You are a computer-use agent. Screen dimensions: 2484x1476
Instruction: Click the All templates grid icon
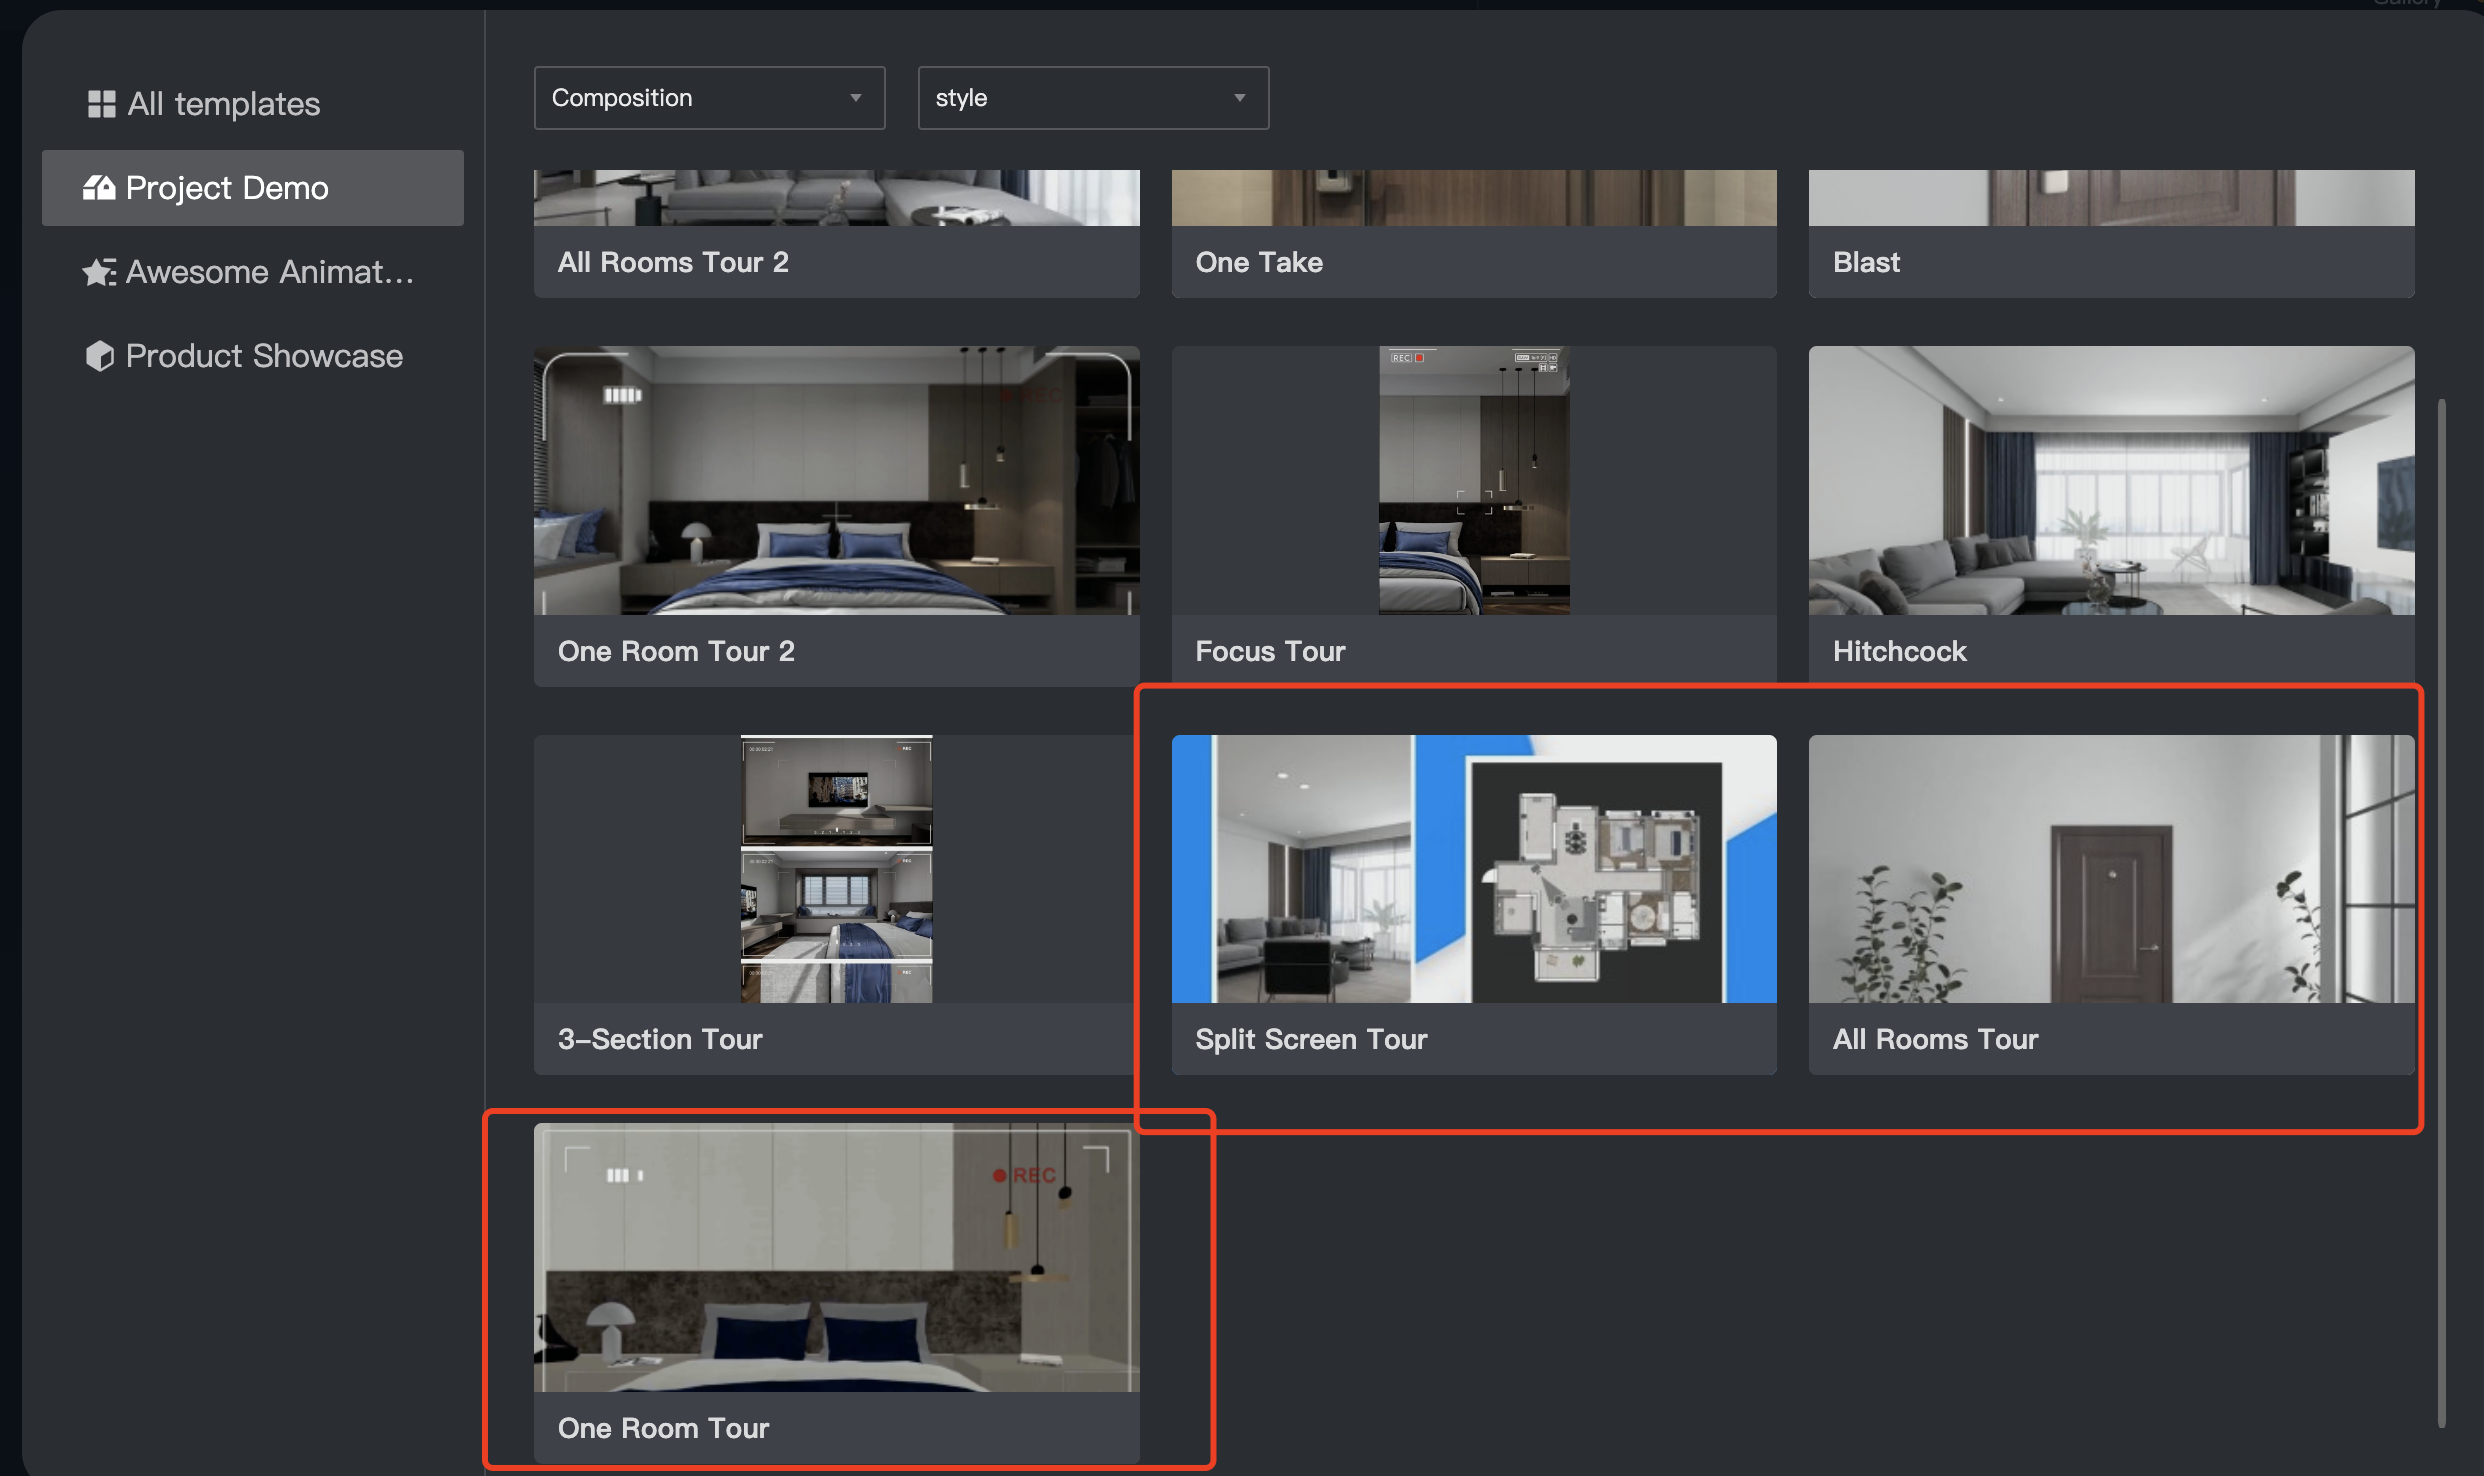pos(101,104)
